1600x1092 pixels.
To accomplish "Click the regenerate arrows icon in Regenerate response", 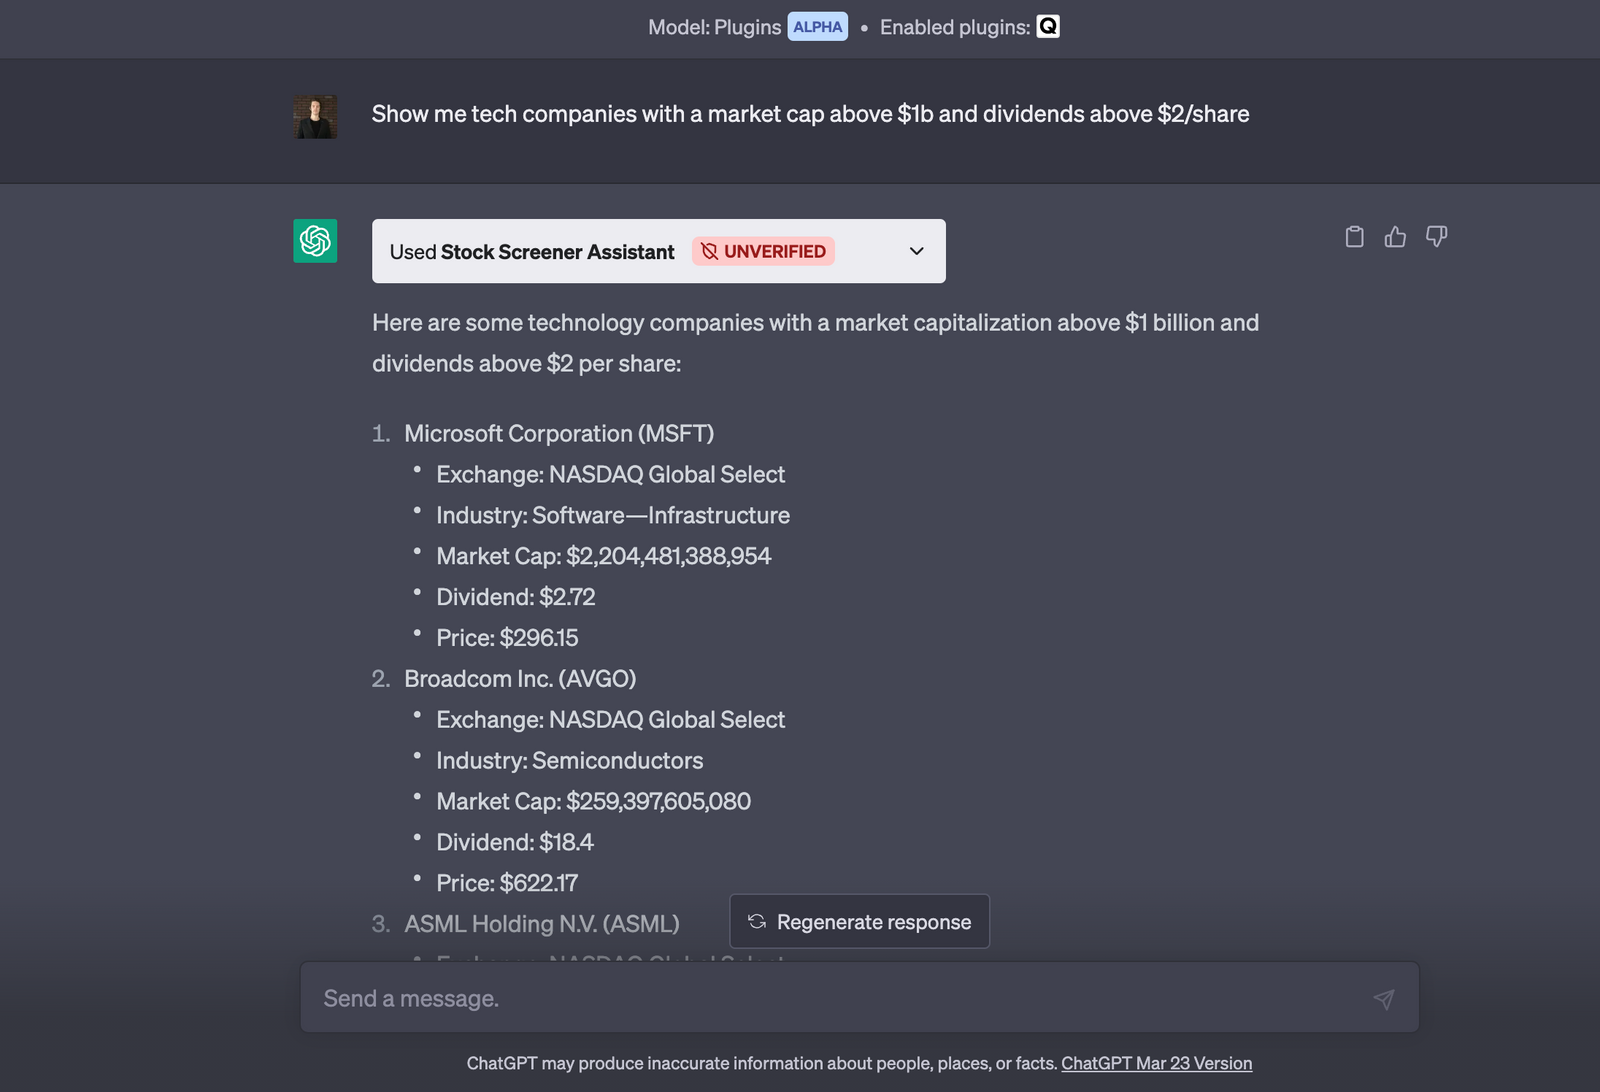I will click(x=756, y=921).
